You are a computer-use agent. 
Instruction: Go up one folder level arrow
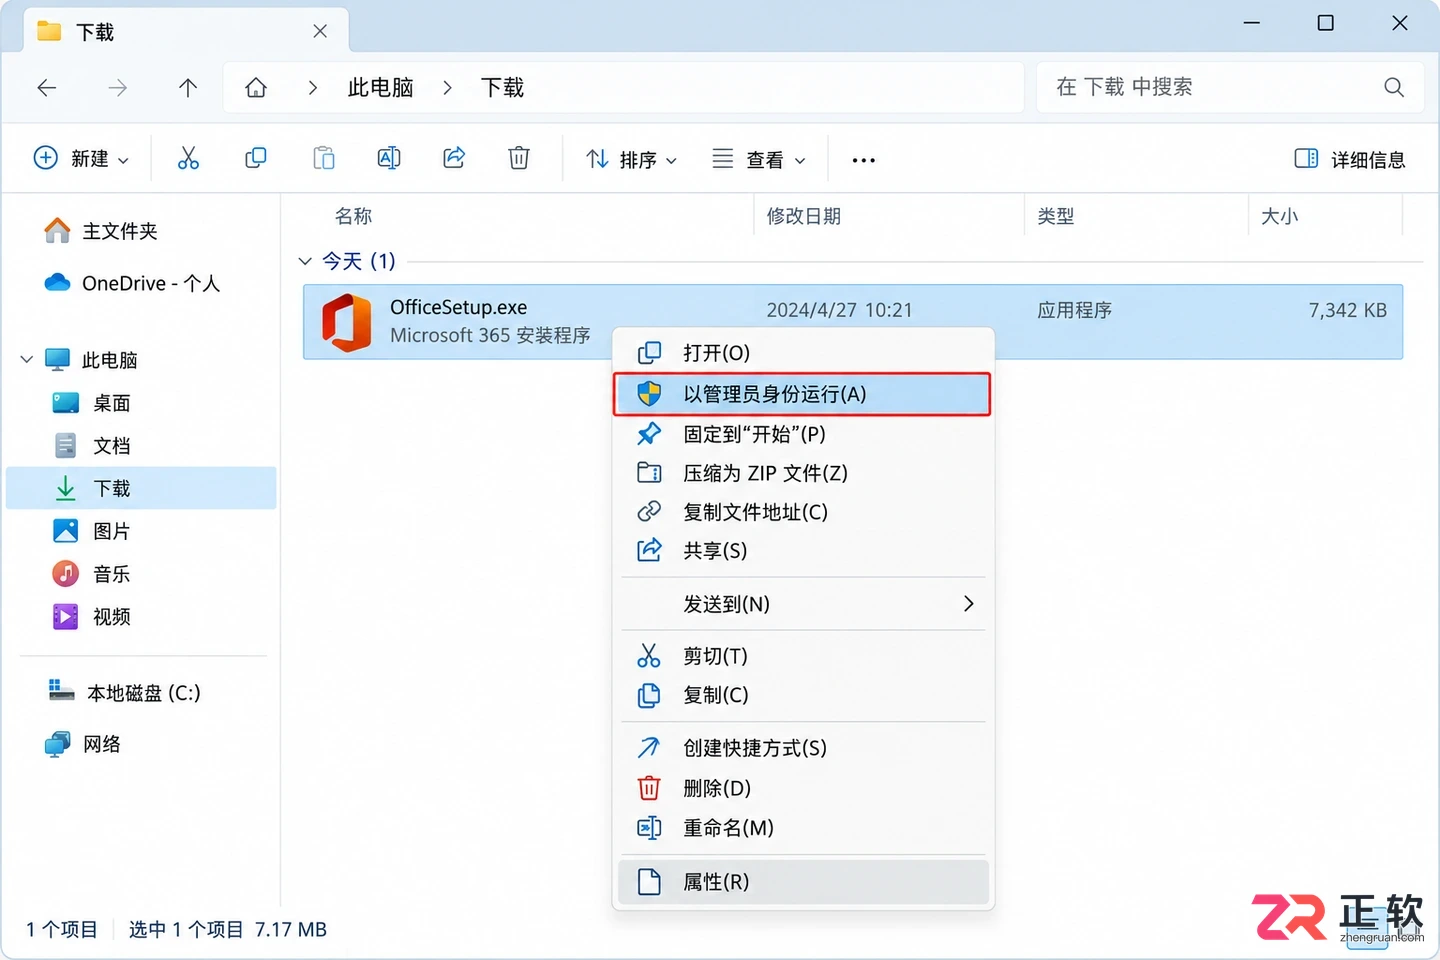tap(188, 88)
